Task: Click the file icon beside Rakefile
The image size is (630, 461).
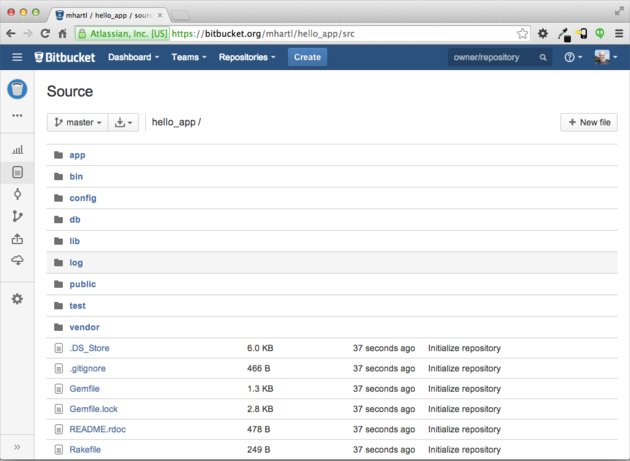Action: point(59,449)
